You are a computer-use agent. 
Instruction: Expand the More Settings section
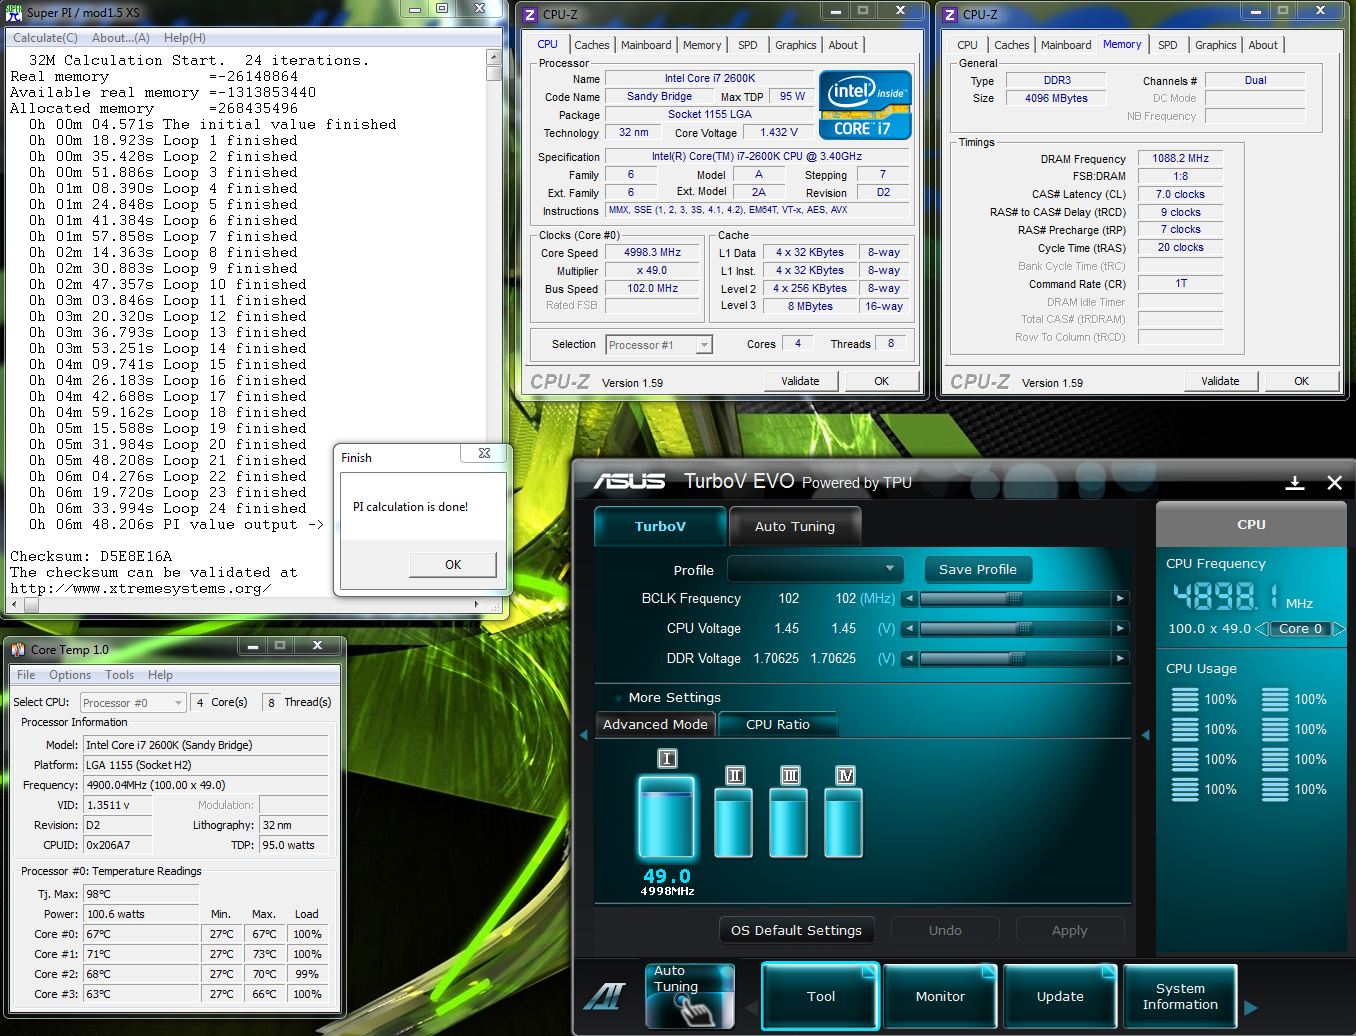pos(675,698)
